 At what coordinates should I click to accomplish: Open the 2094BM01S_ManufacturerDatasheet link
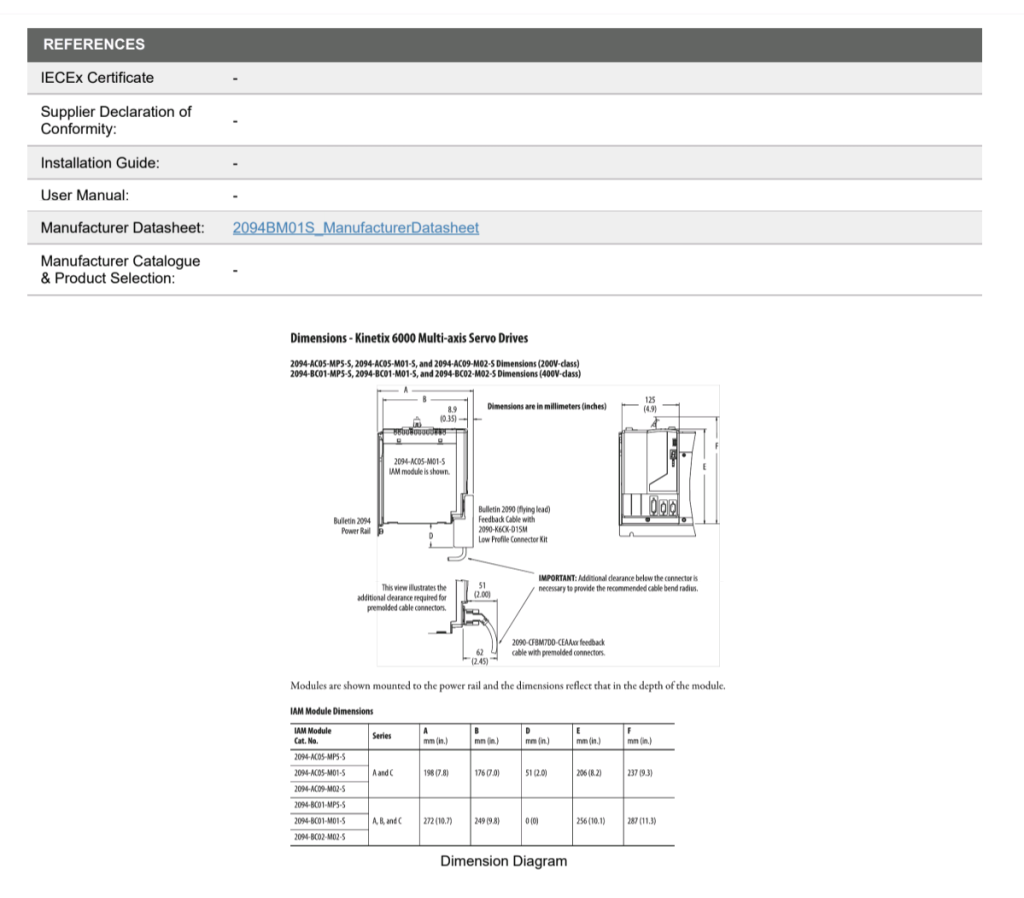click(x=355, y=228)
